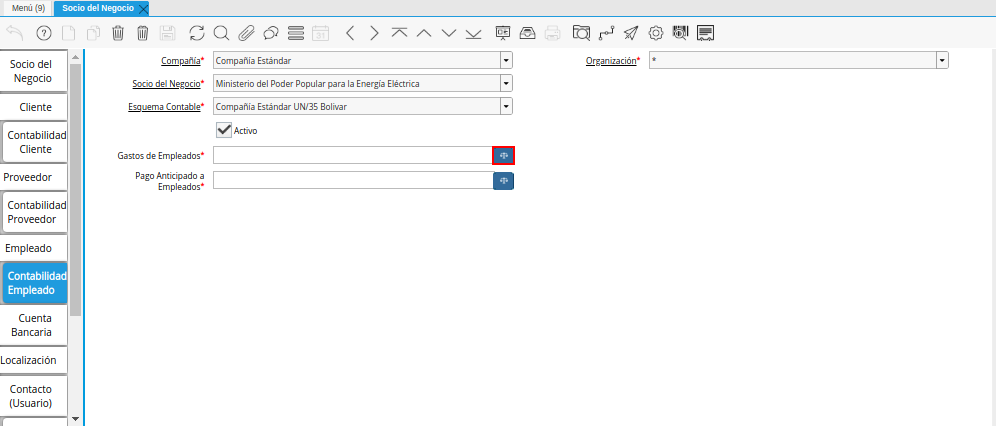This screenshot has width=996, height=426.
Task: Toggle grid view with three-lines icon
Action: click(x=295, y=33)
